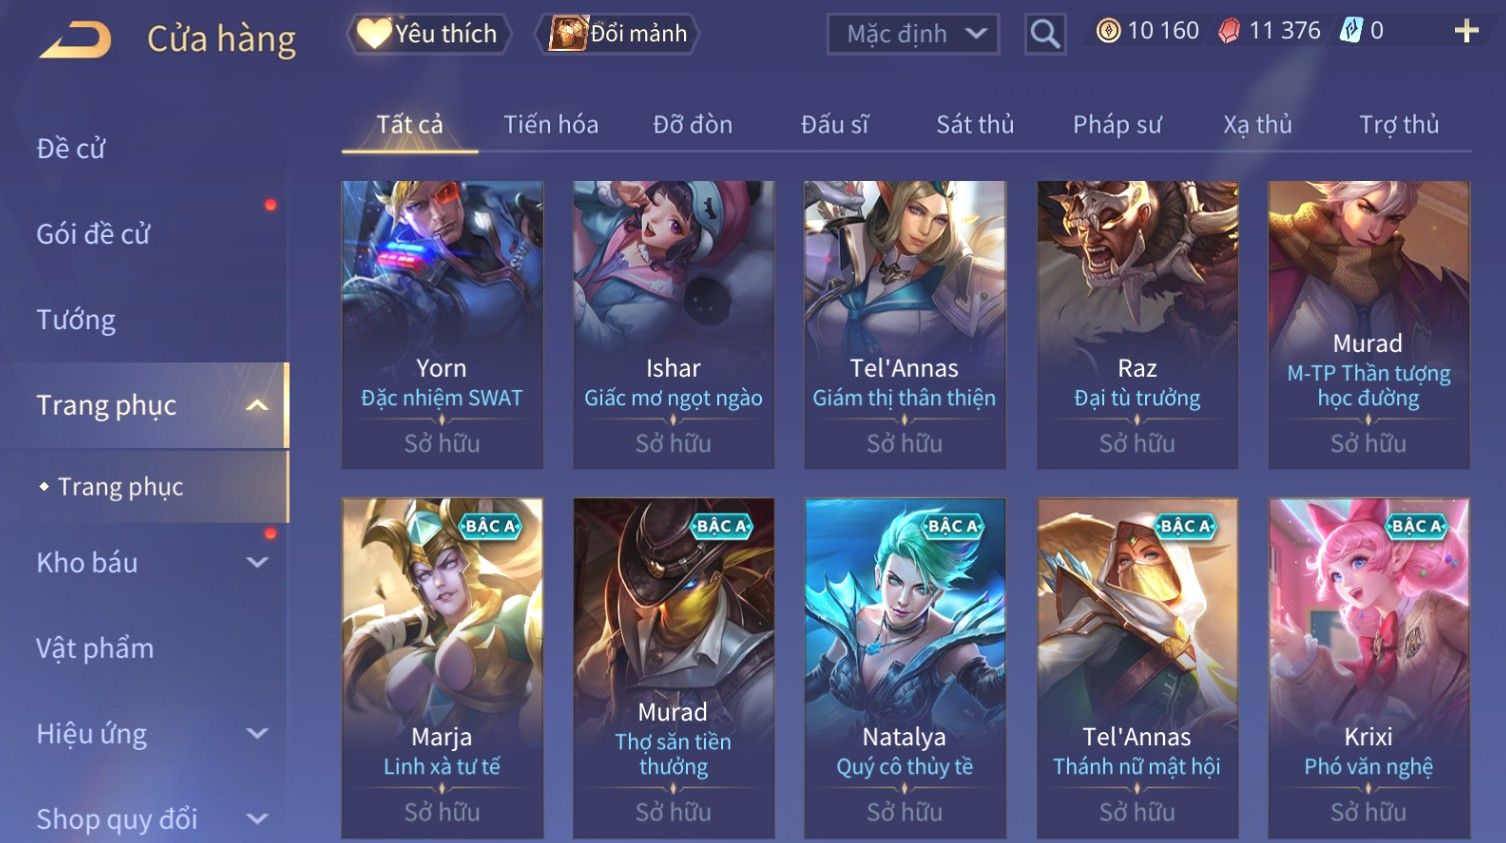1506x843 pixels.
Task: Collapse the Trang phục sidebar section
Action: pos(257,405)
